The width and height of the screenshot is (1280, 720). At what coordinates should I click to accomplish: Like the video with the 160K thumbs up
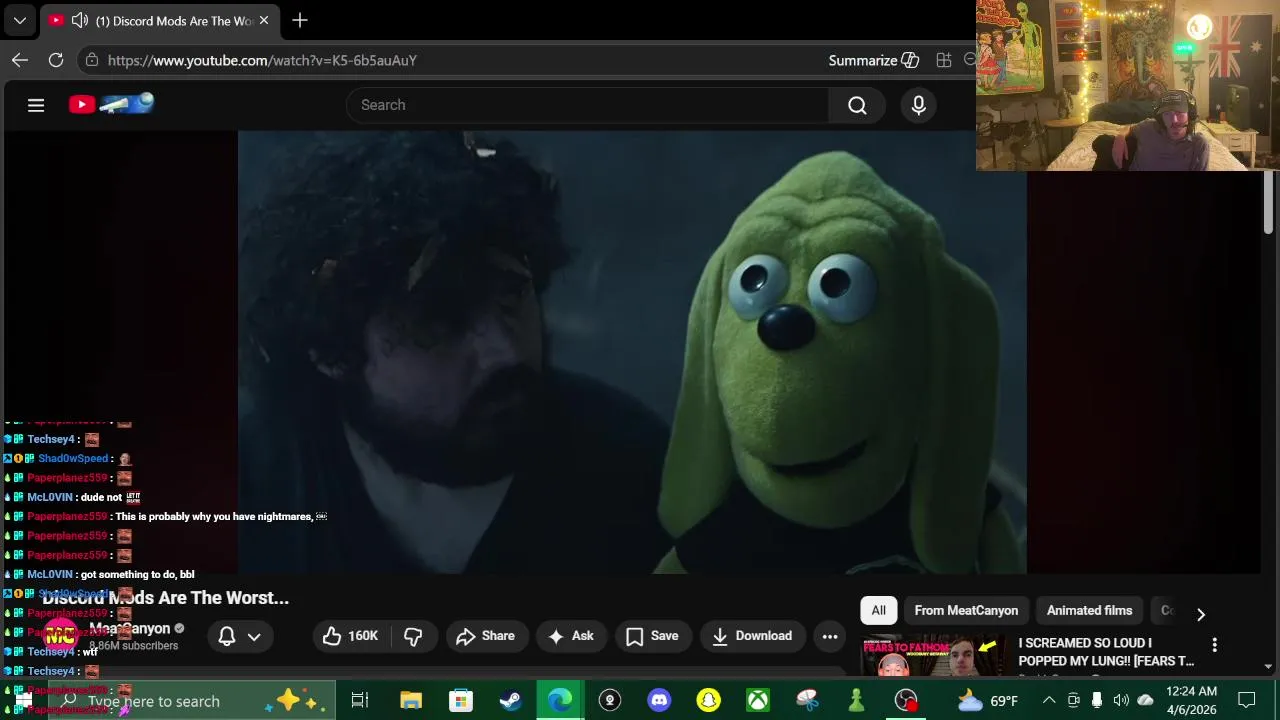[x=350, y=636]
